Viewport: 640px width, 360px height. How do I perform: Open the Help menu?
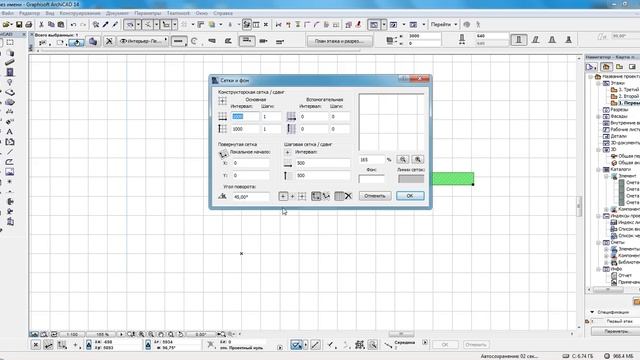point(222,13)
